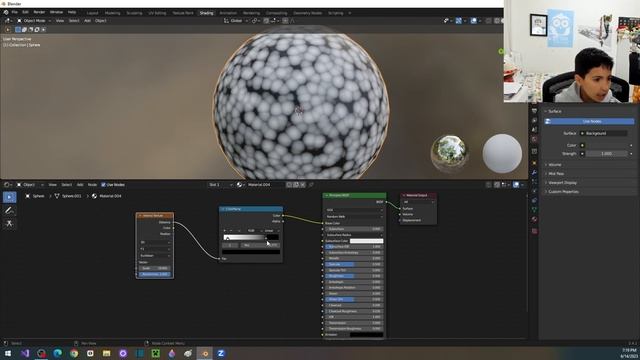
Task: Toggle the Use Nodes checkbox in node editor
Action: point(103,185)
